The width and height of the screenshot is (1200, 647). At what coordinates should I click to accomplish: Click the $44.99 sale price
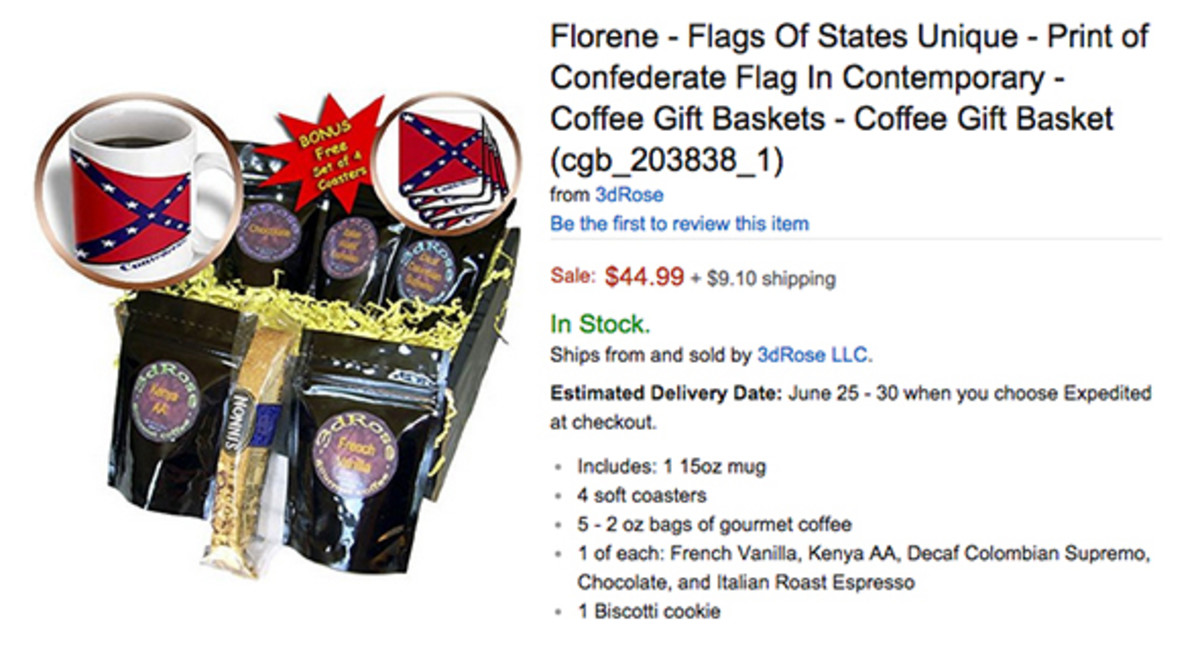pos(644,277)
